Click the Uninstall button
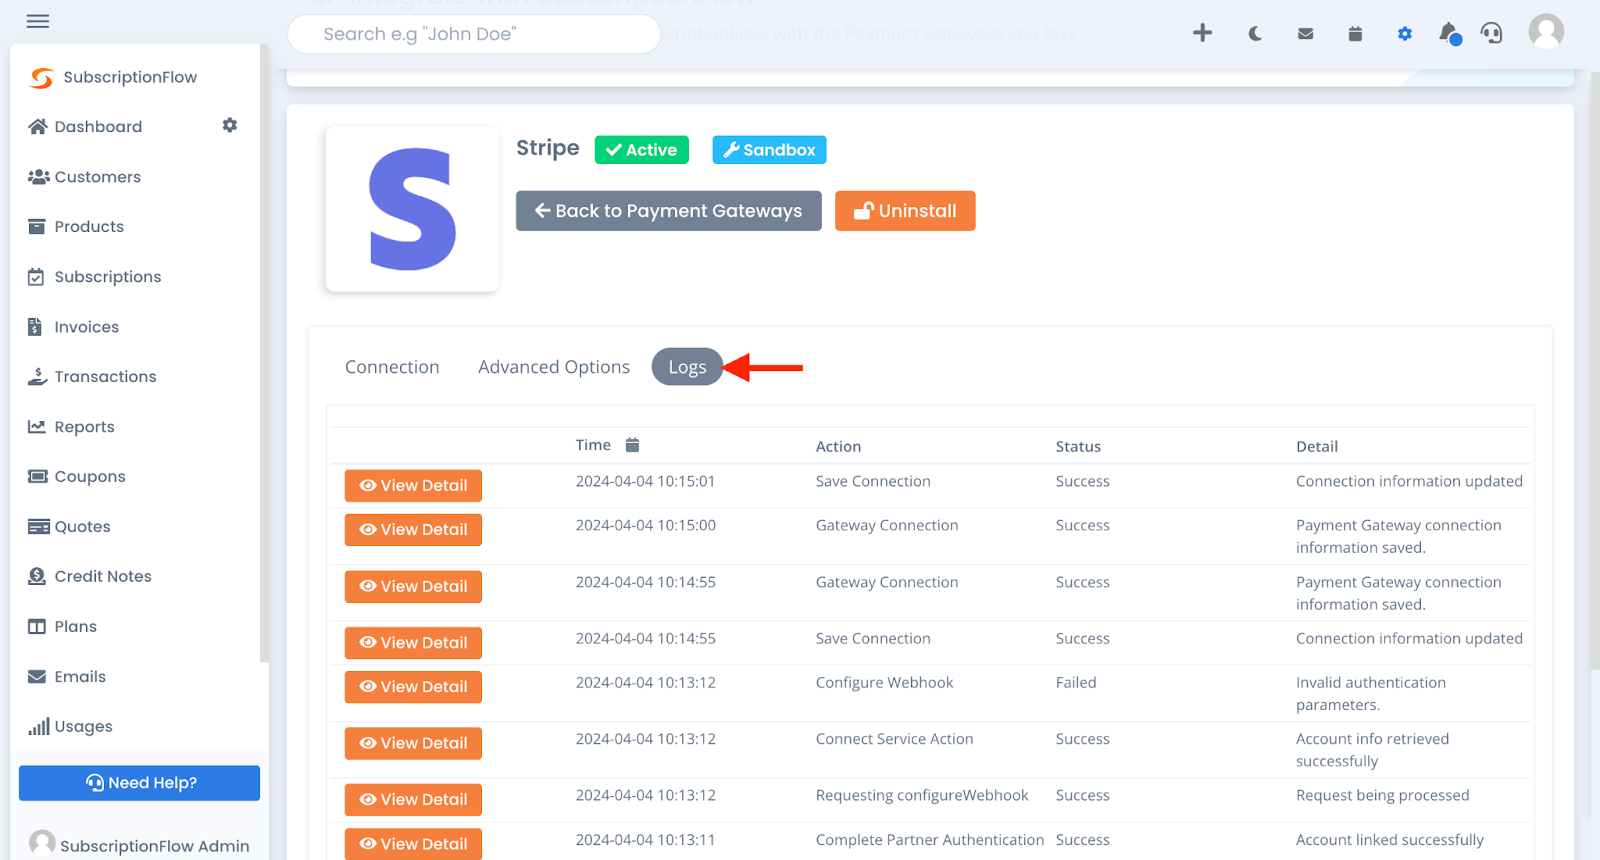Viewport: 1600px width, 860px height. (905, 211)
